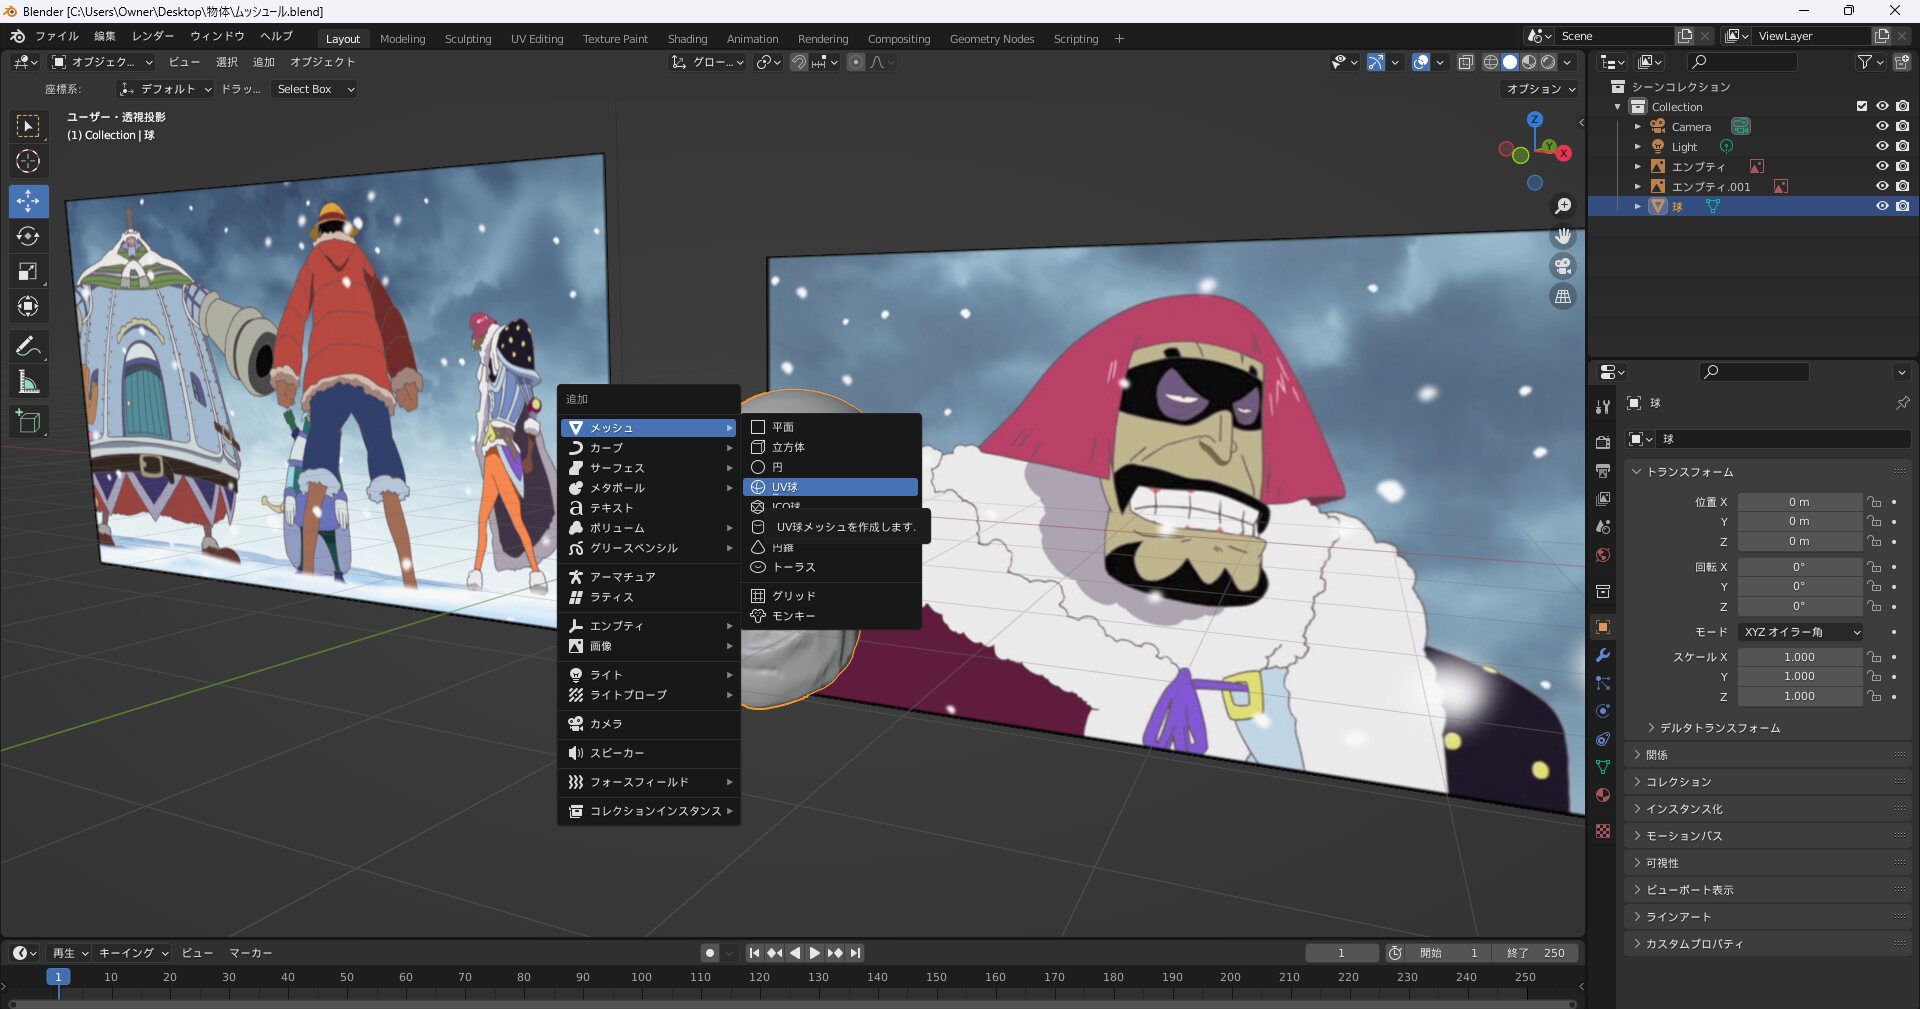The image size is (1920, 1009).
Task: Choose UV球 from the mesh submenu
Action: point(830,487)
